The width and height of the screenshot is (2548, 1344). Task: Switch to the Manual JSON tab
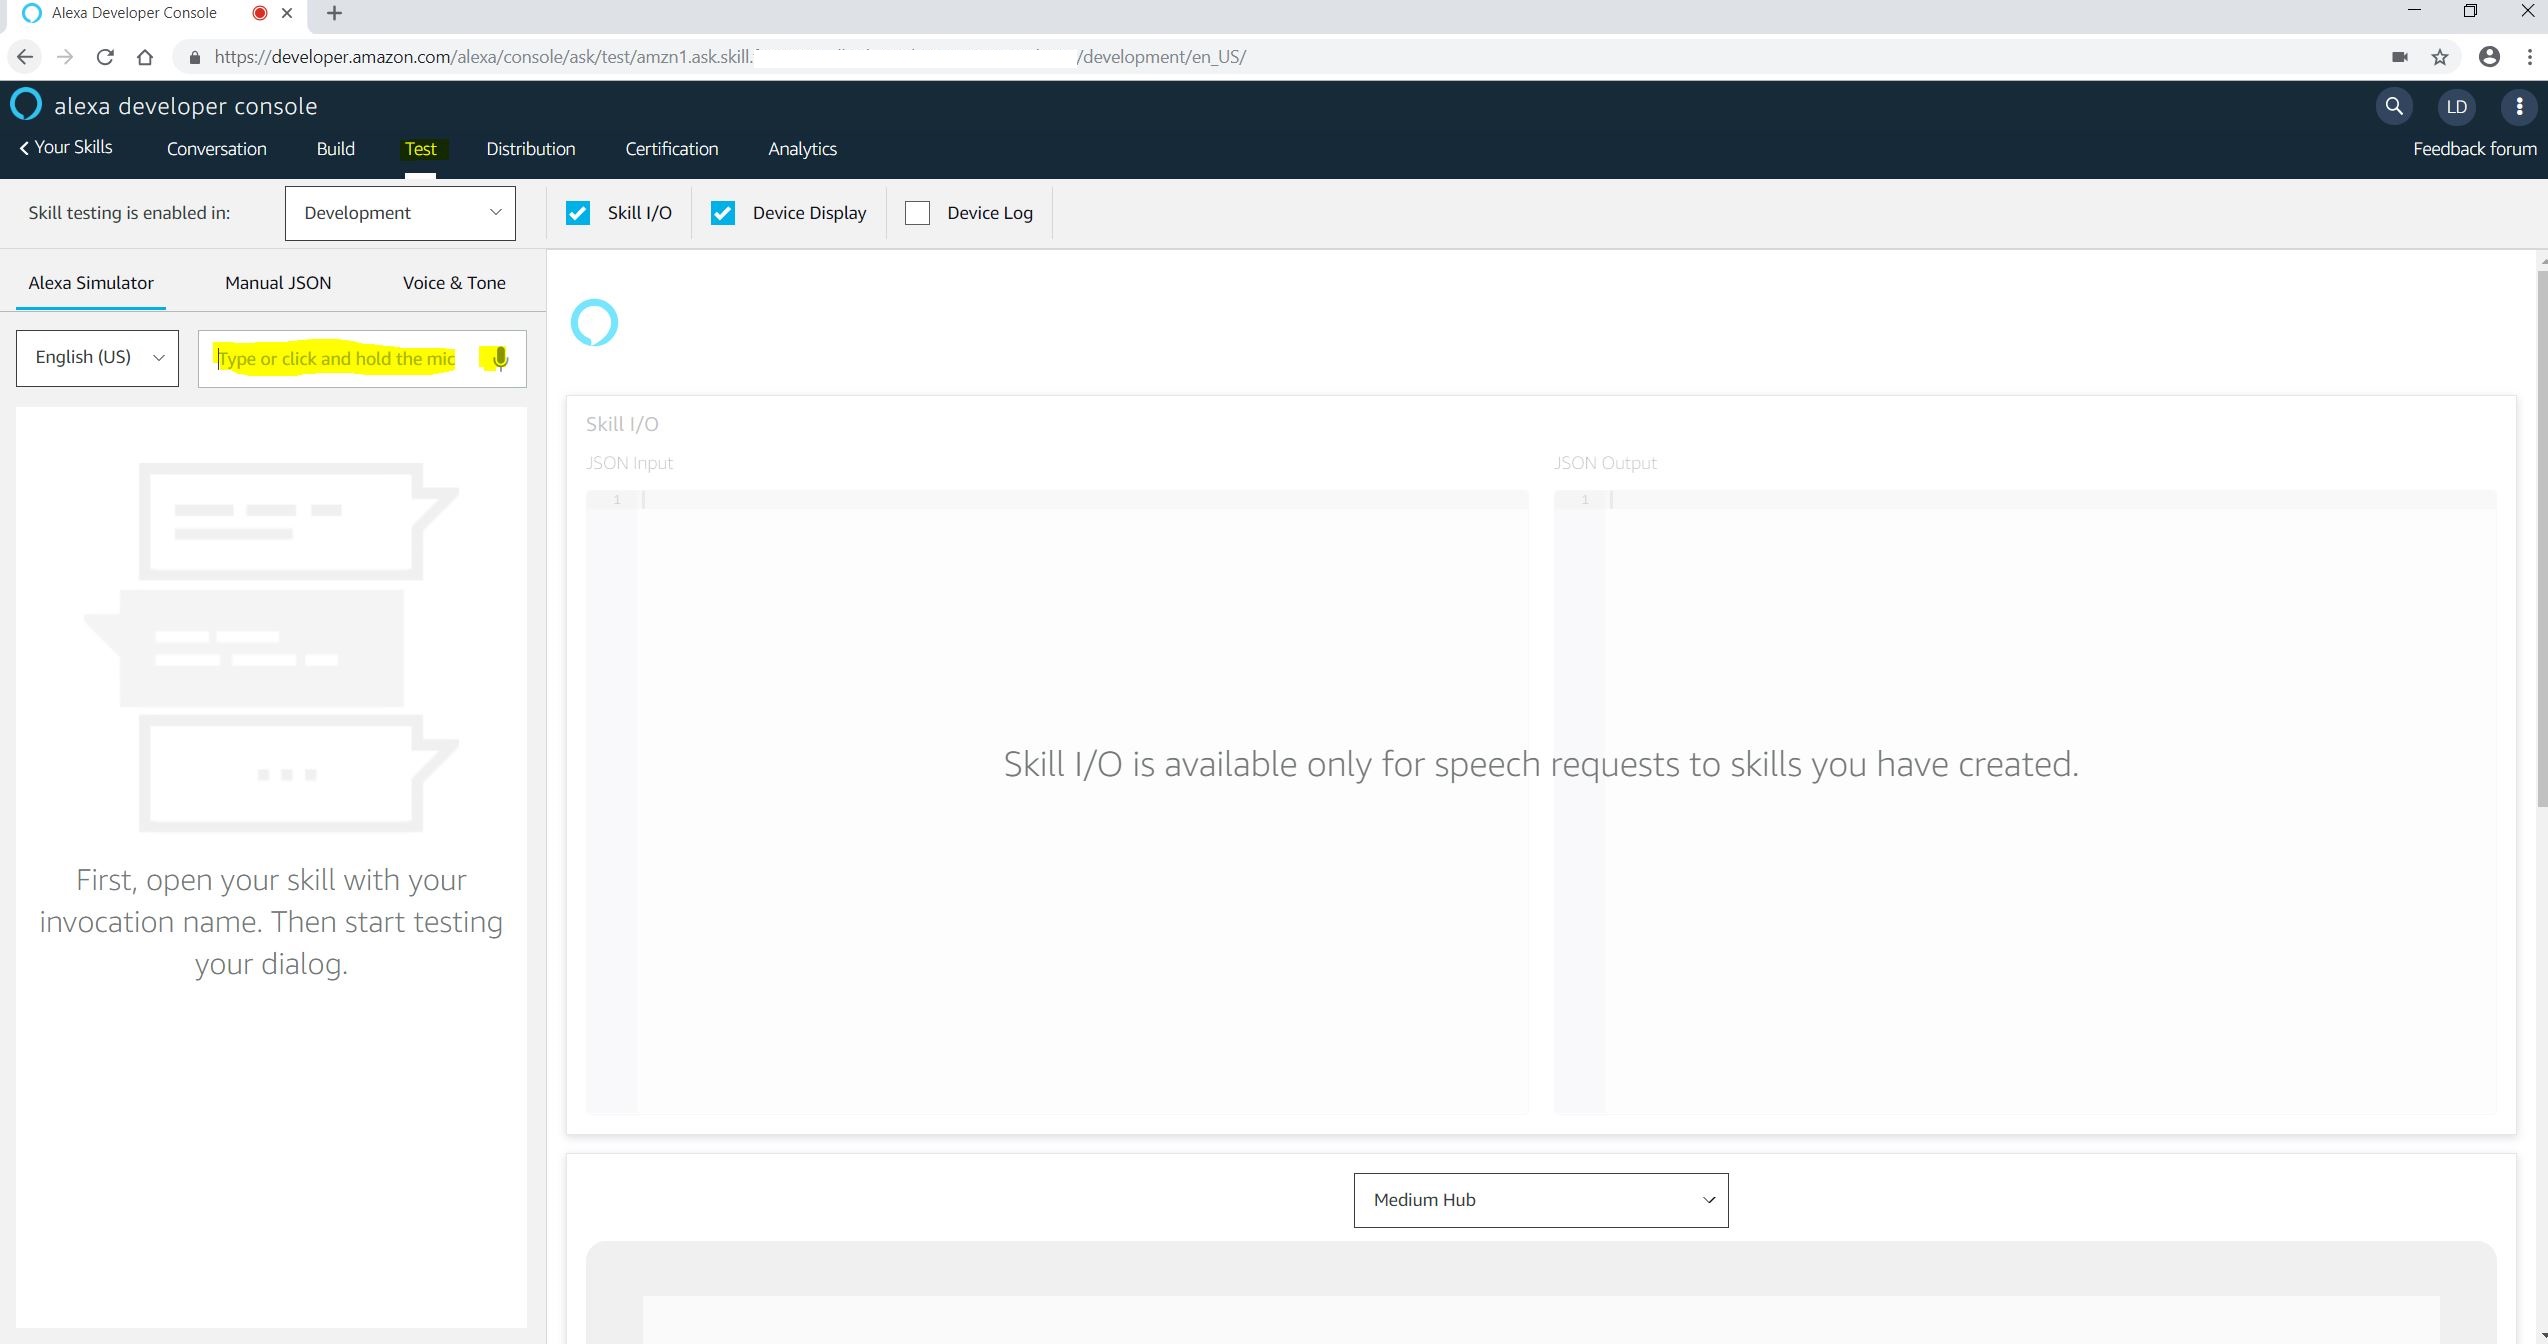pyautogui.click(x=278, y=283)
